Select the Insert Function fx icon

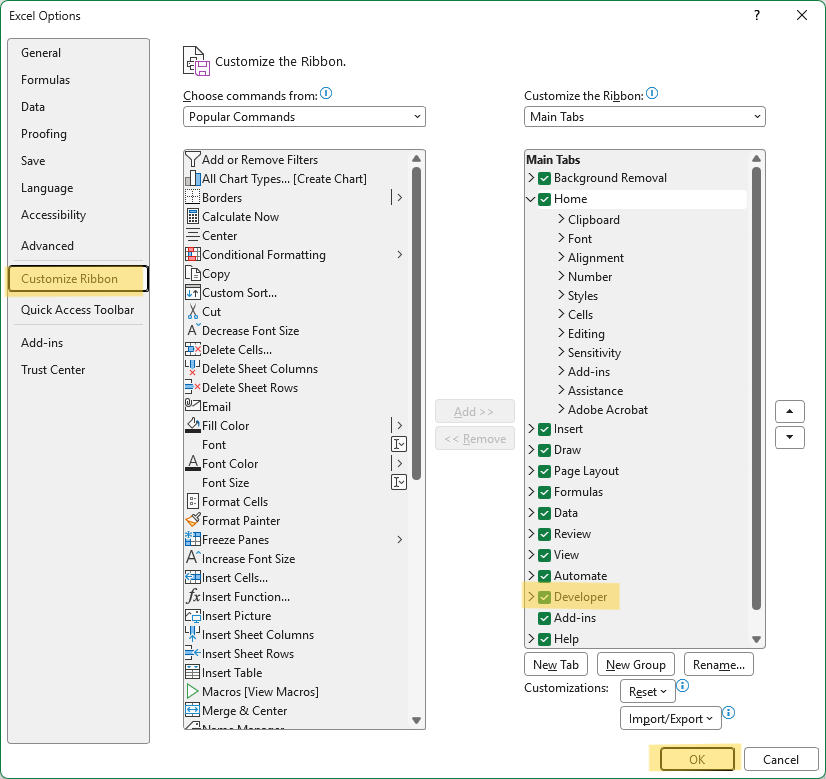pyautogui.click(x=193, y=597)
